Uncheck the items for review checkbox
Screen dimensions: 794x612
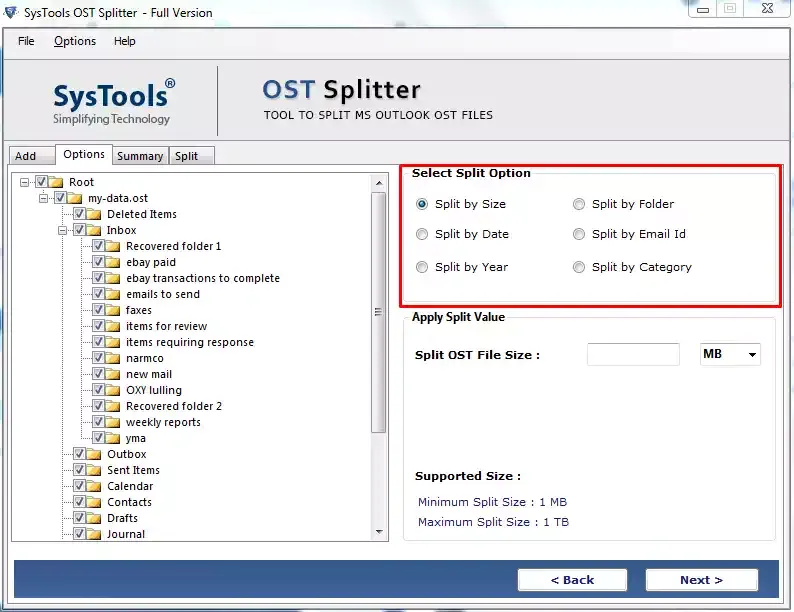tap(98, 325)
